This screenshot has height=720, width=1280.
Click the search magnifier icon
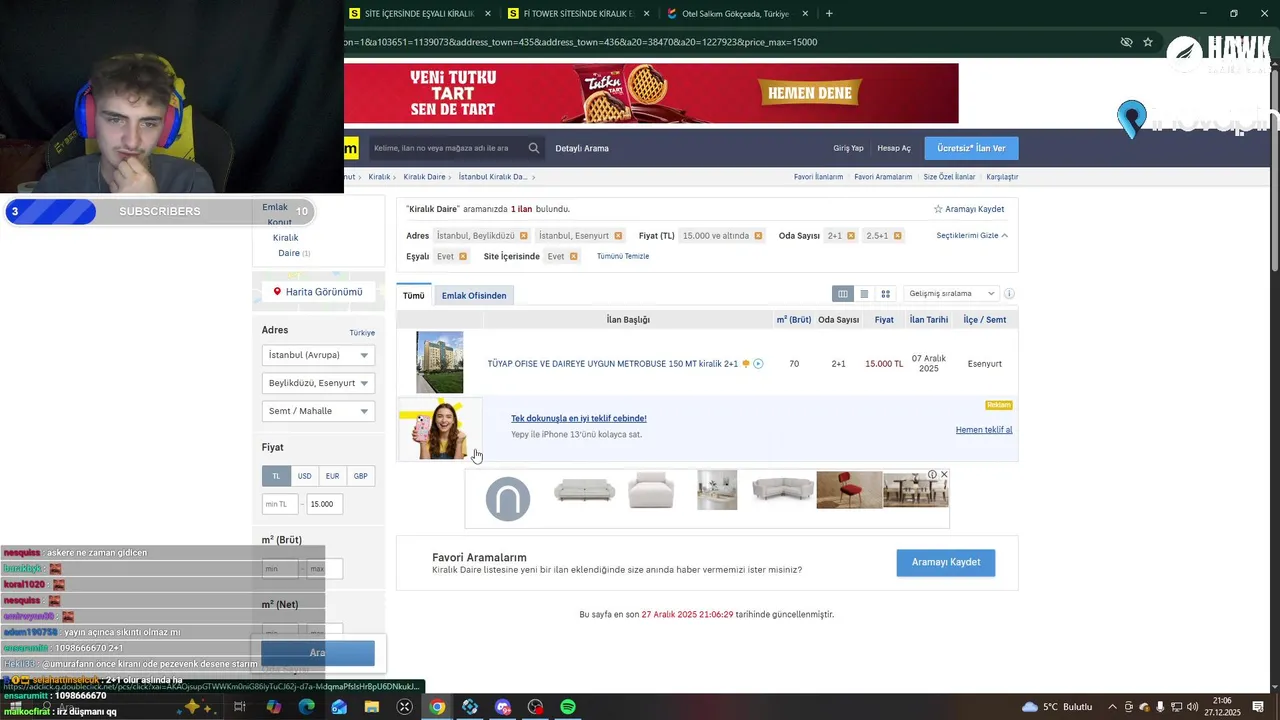coord(534,148)
